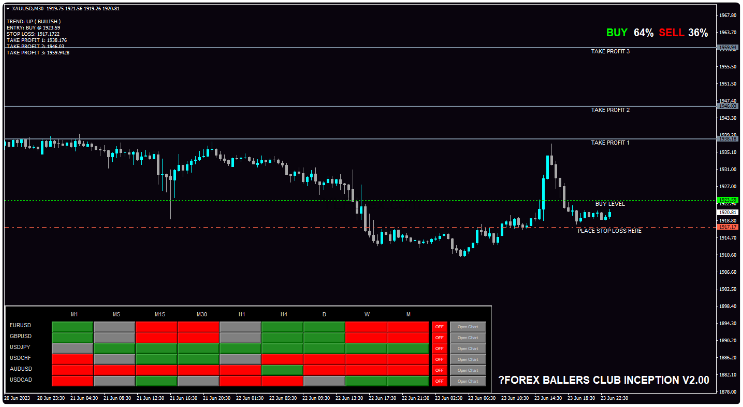Click the TAKE PROFIT 2 line label
Viewport: 743px width, 407px height.
[610, 110]
